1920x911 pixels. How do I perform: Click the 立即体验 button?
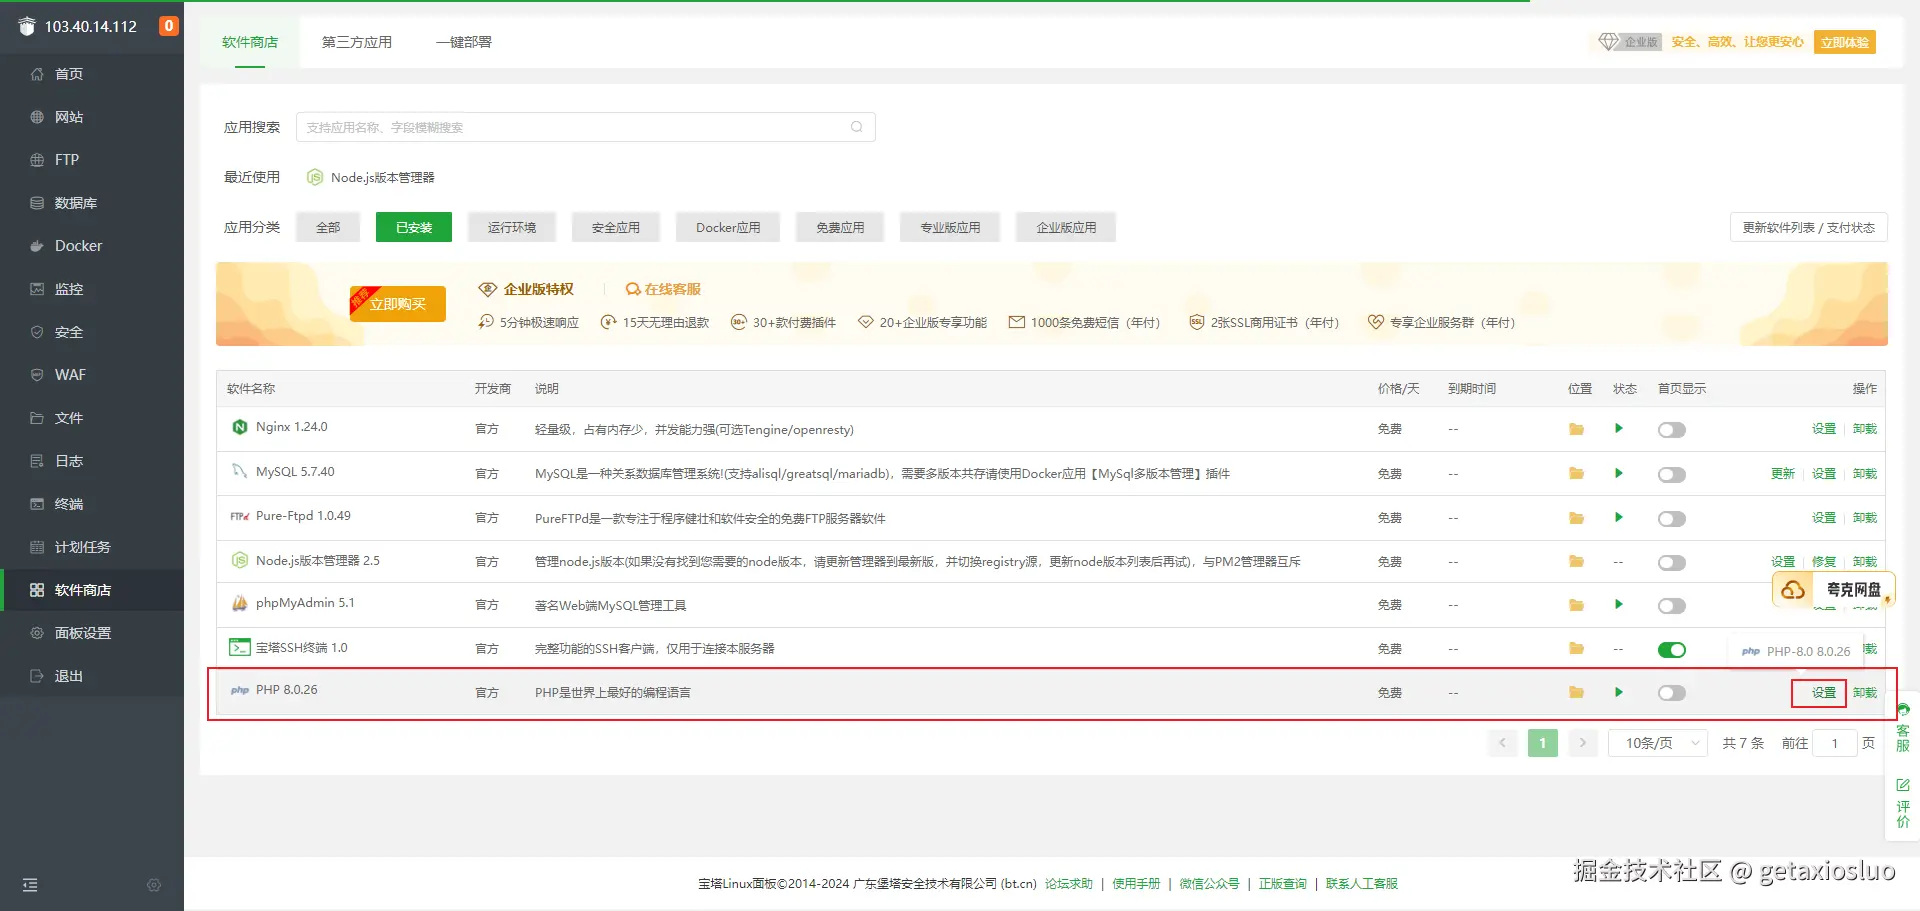(1845, 42)
